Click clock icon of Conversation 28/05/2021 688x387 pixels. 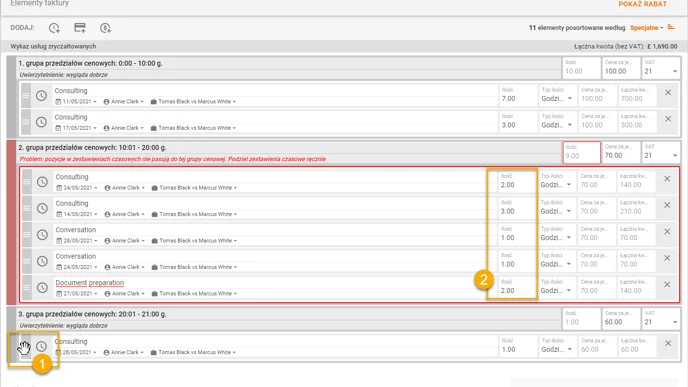42,234
